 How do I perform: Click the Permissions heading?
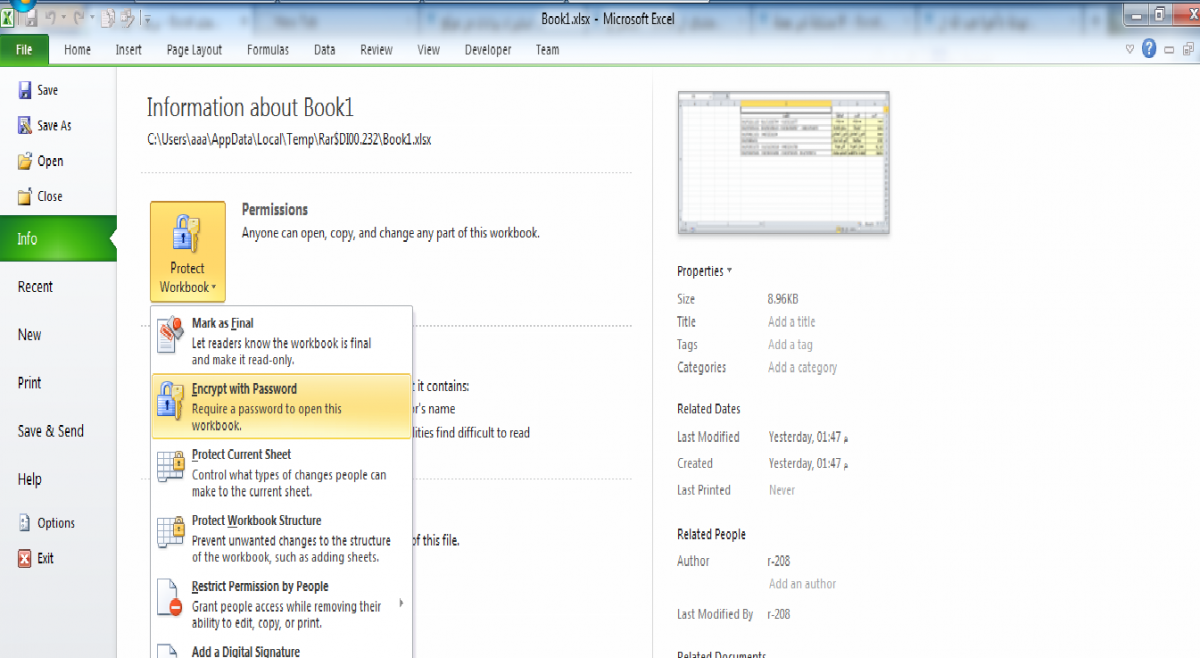(275, 210)
